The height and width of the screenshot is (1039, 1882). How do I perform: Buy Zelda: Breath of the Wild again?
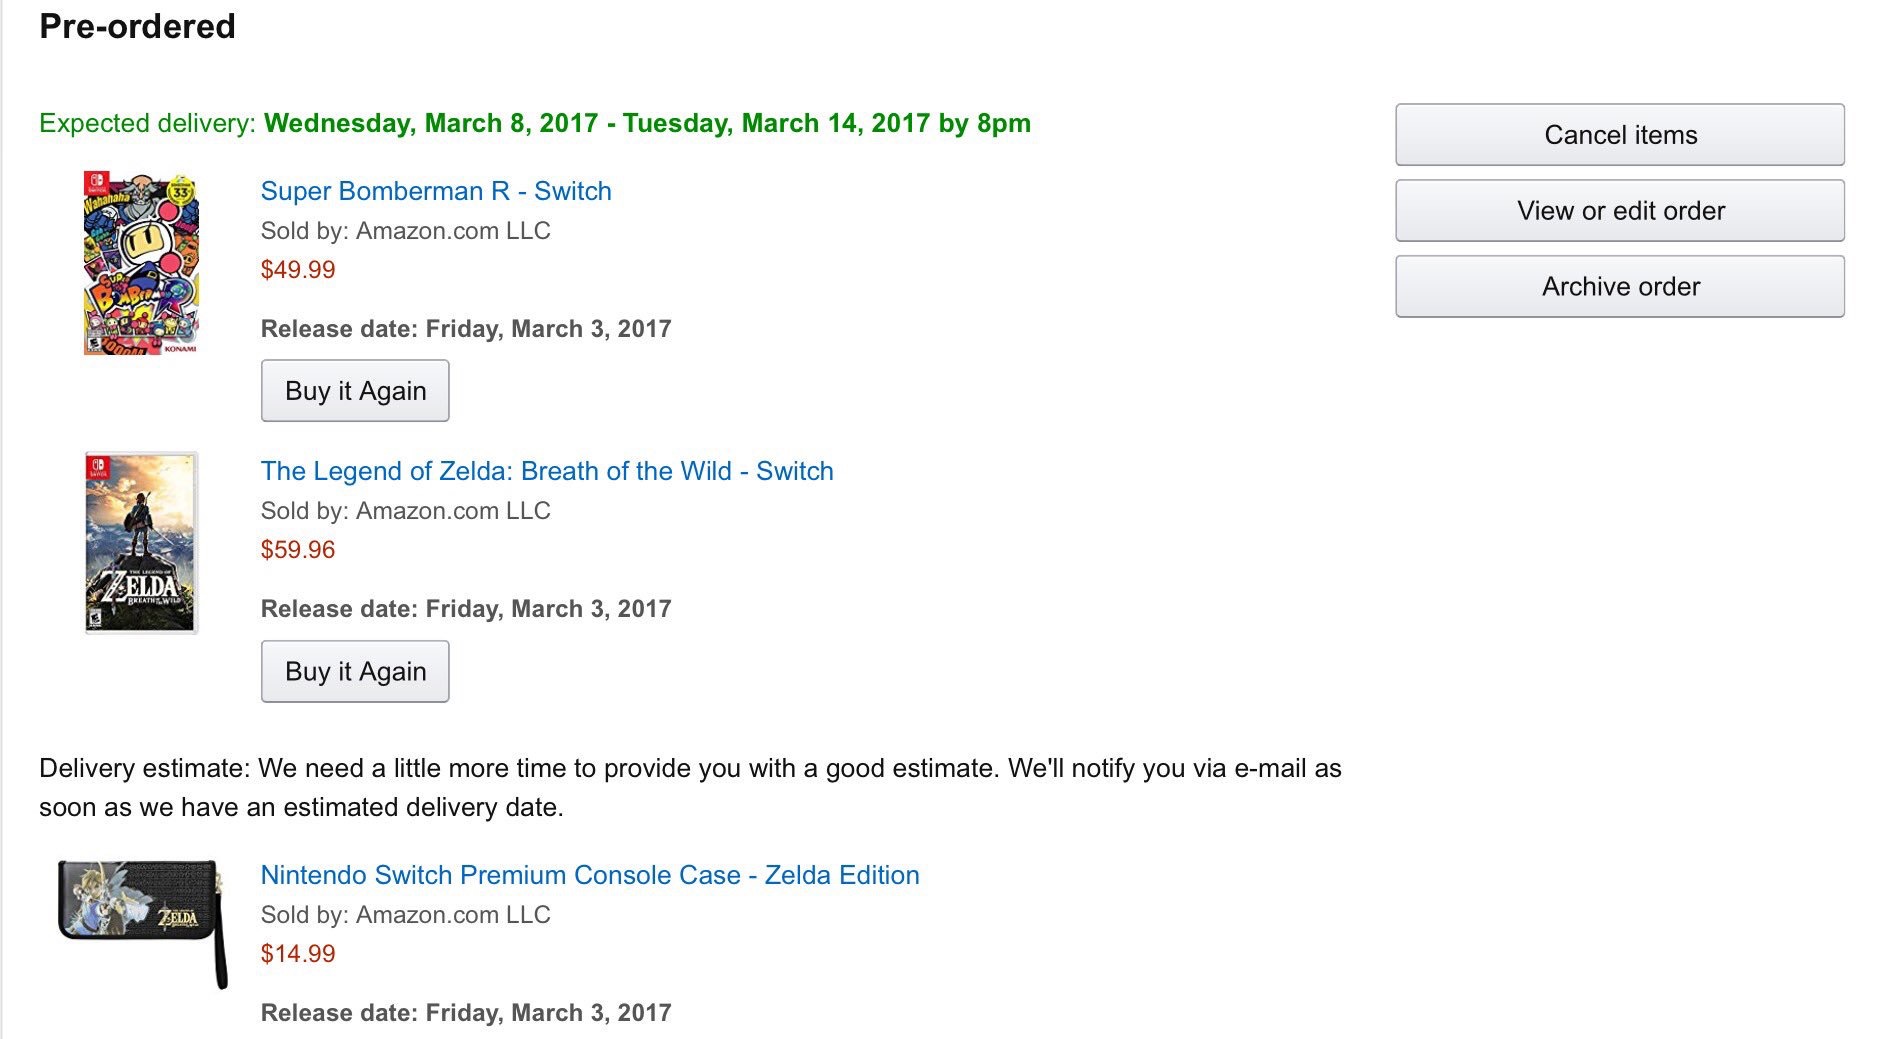pos(355,671)
